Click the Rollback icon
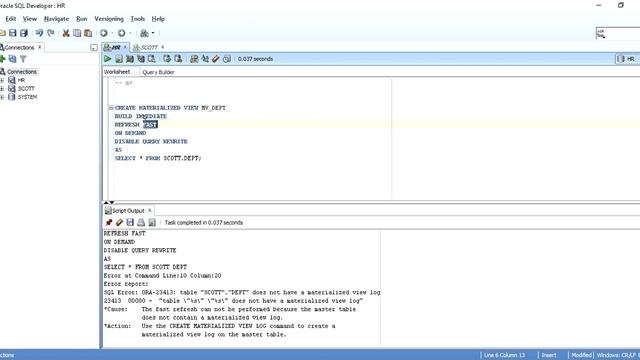This screenshot has width=640, height=360. click(x=178, y=59)
